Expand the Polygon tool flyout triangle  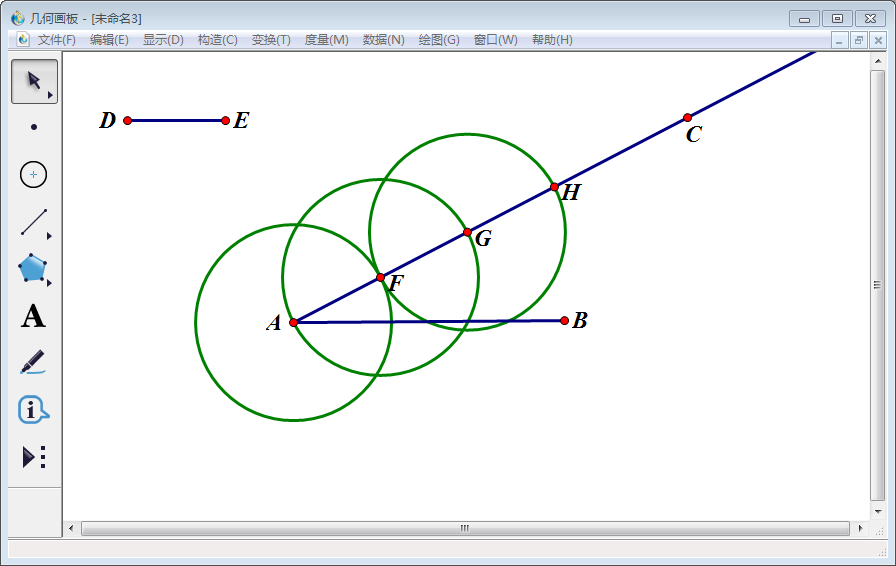coord(49,283)
